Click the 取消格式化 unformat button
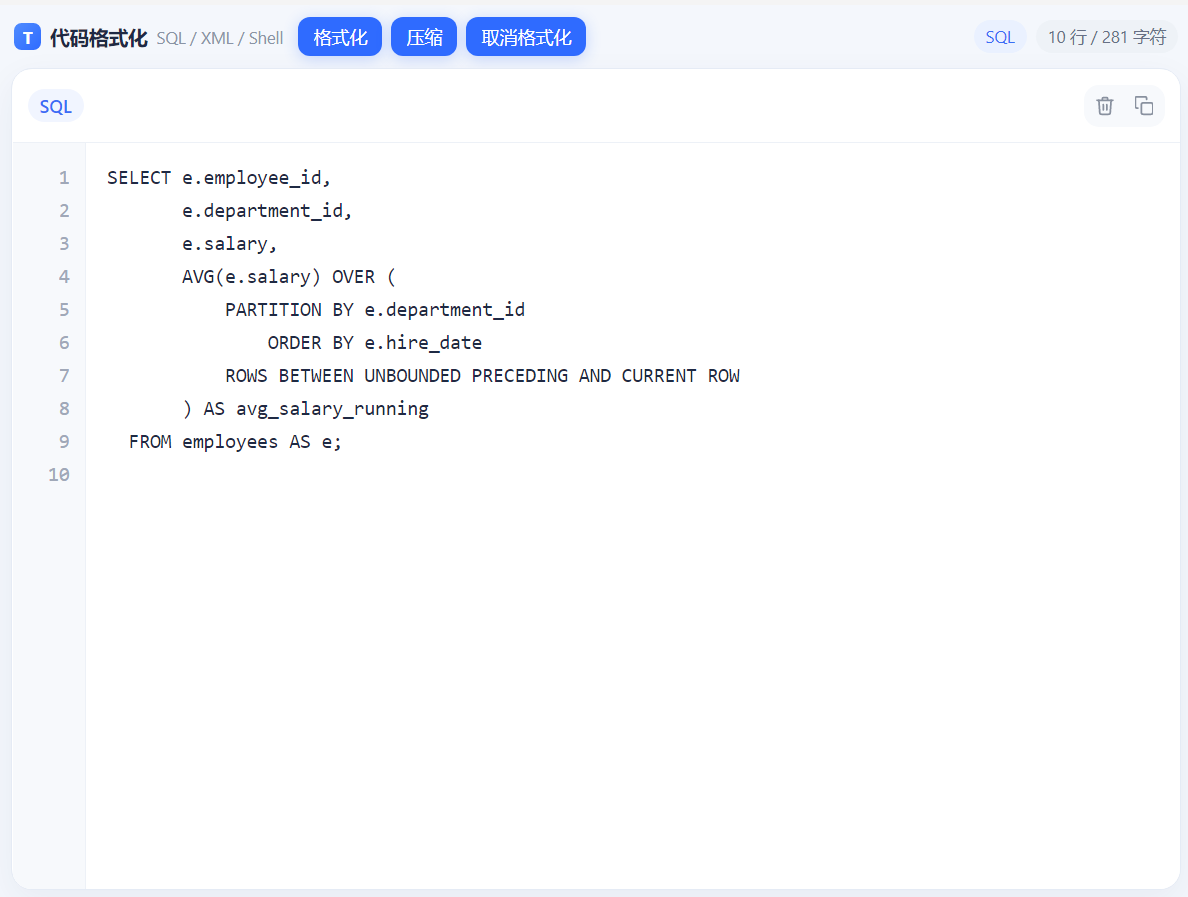This screenshot has width=1188, height=897. [526, 37]
